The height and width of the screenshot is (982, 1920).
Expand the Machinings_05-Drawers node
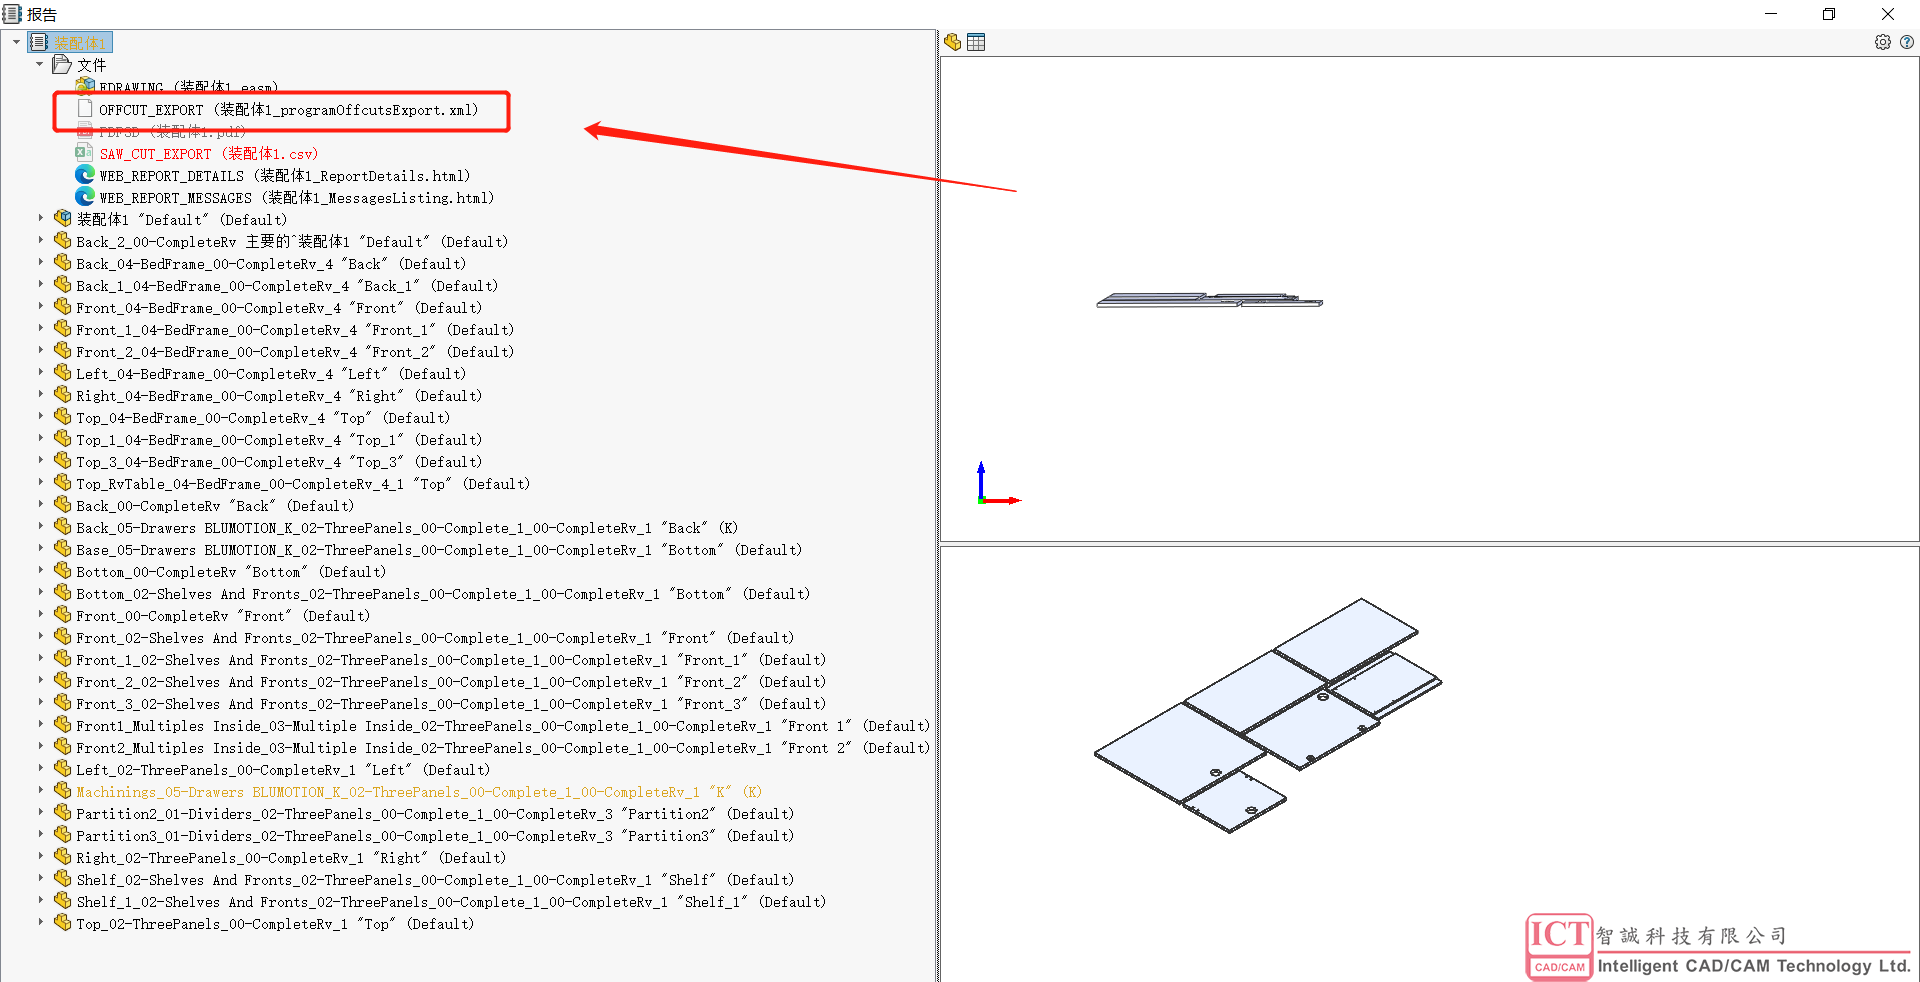(x=40, y=791)
